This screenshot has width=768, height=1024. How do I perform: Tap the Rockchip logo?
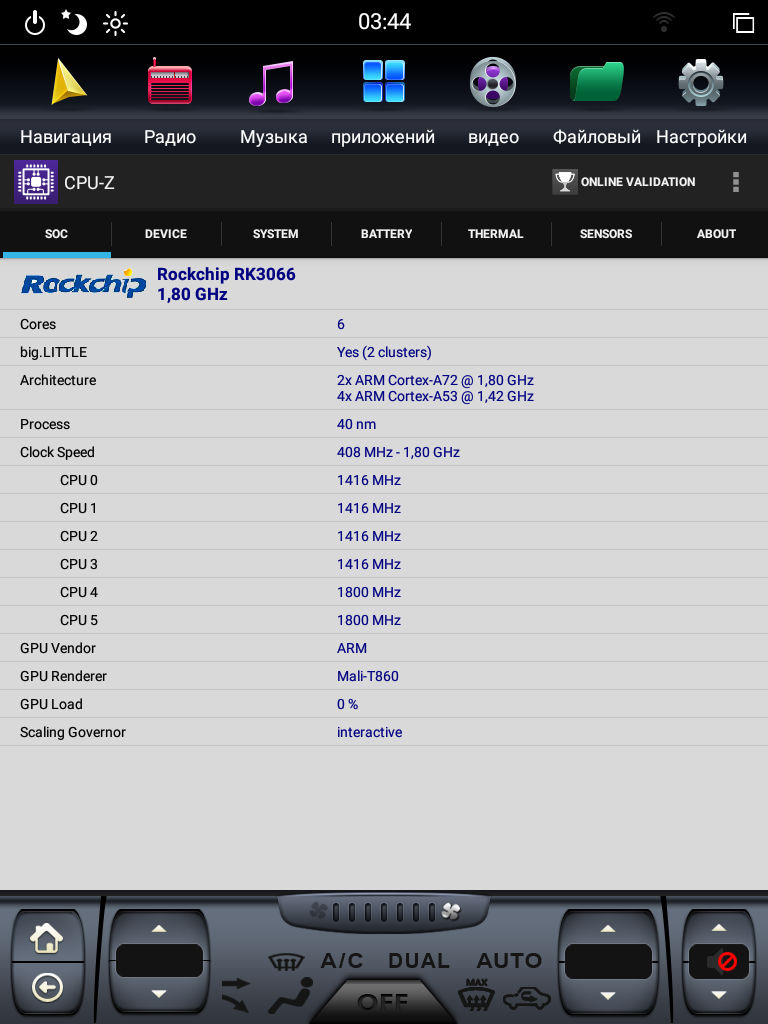point(84,283)
